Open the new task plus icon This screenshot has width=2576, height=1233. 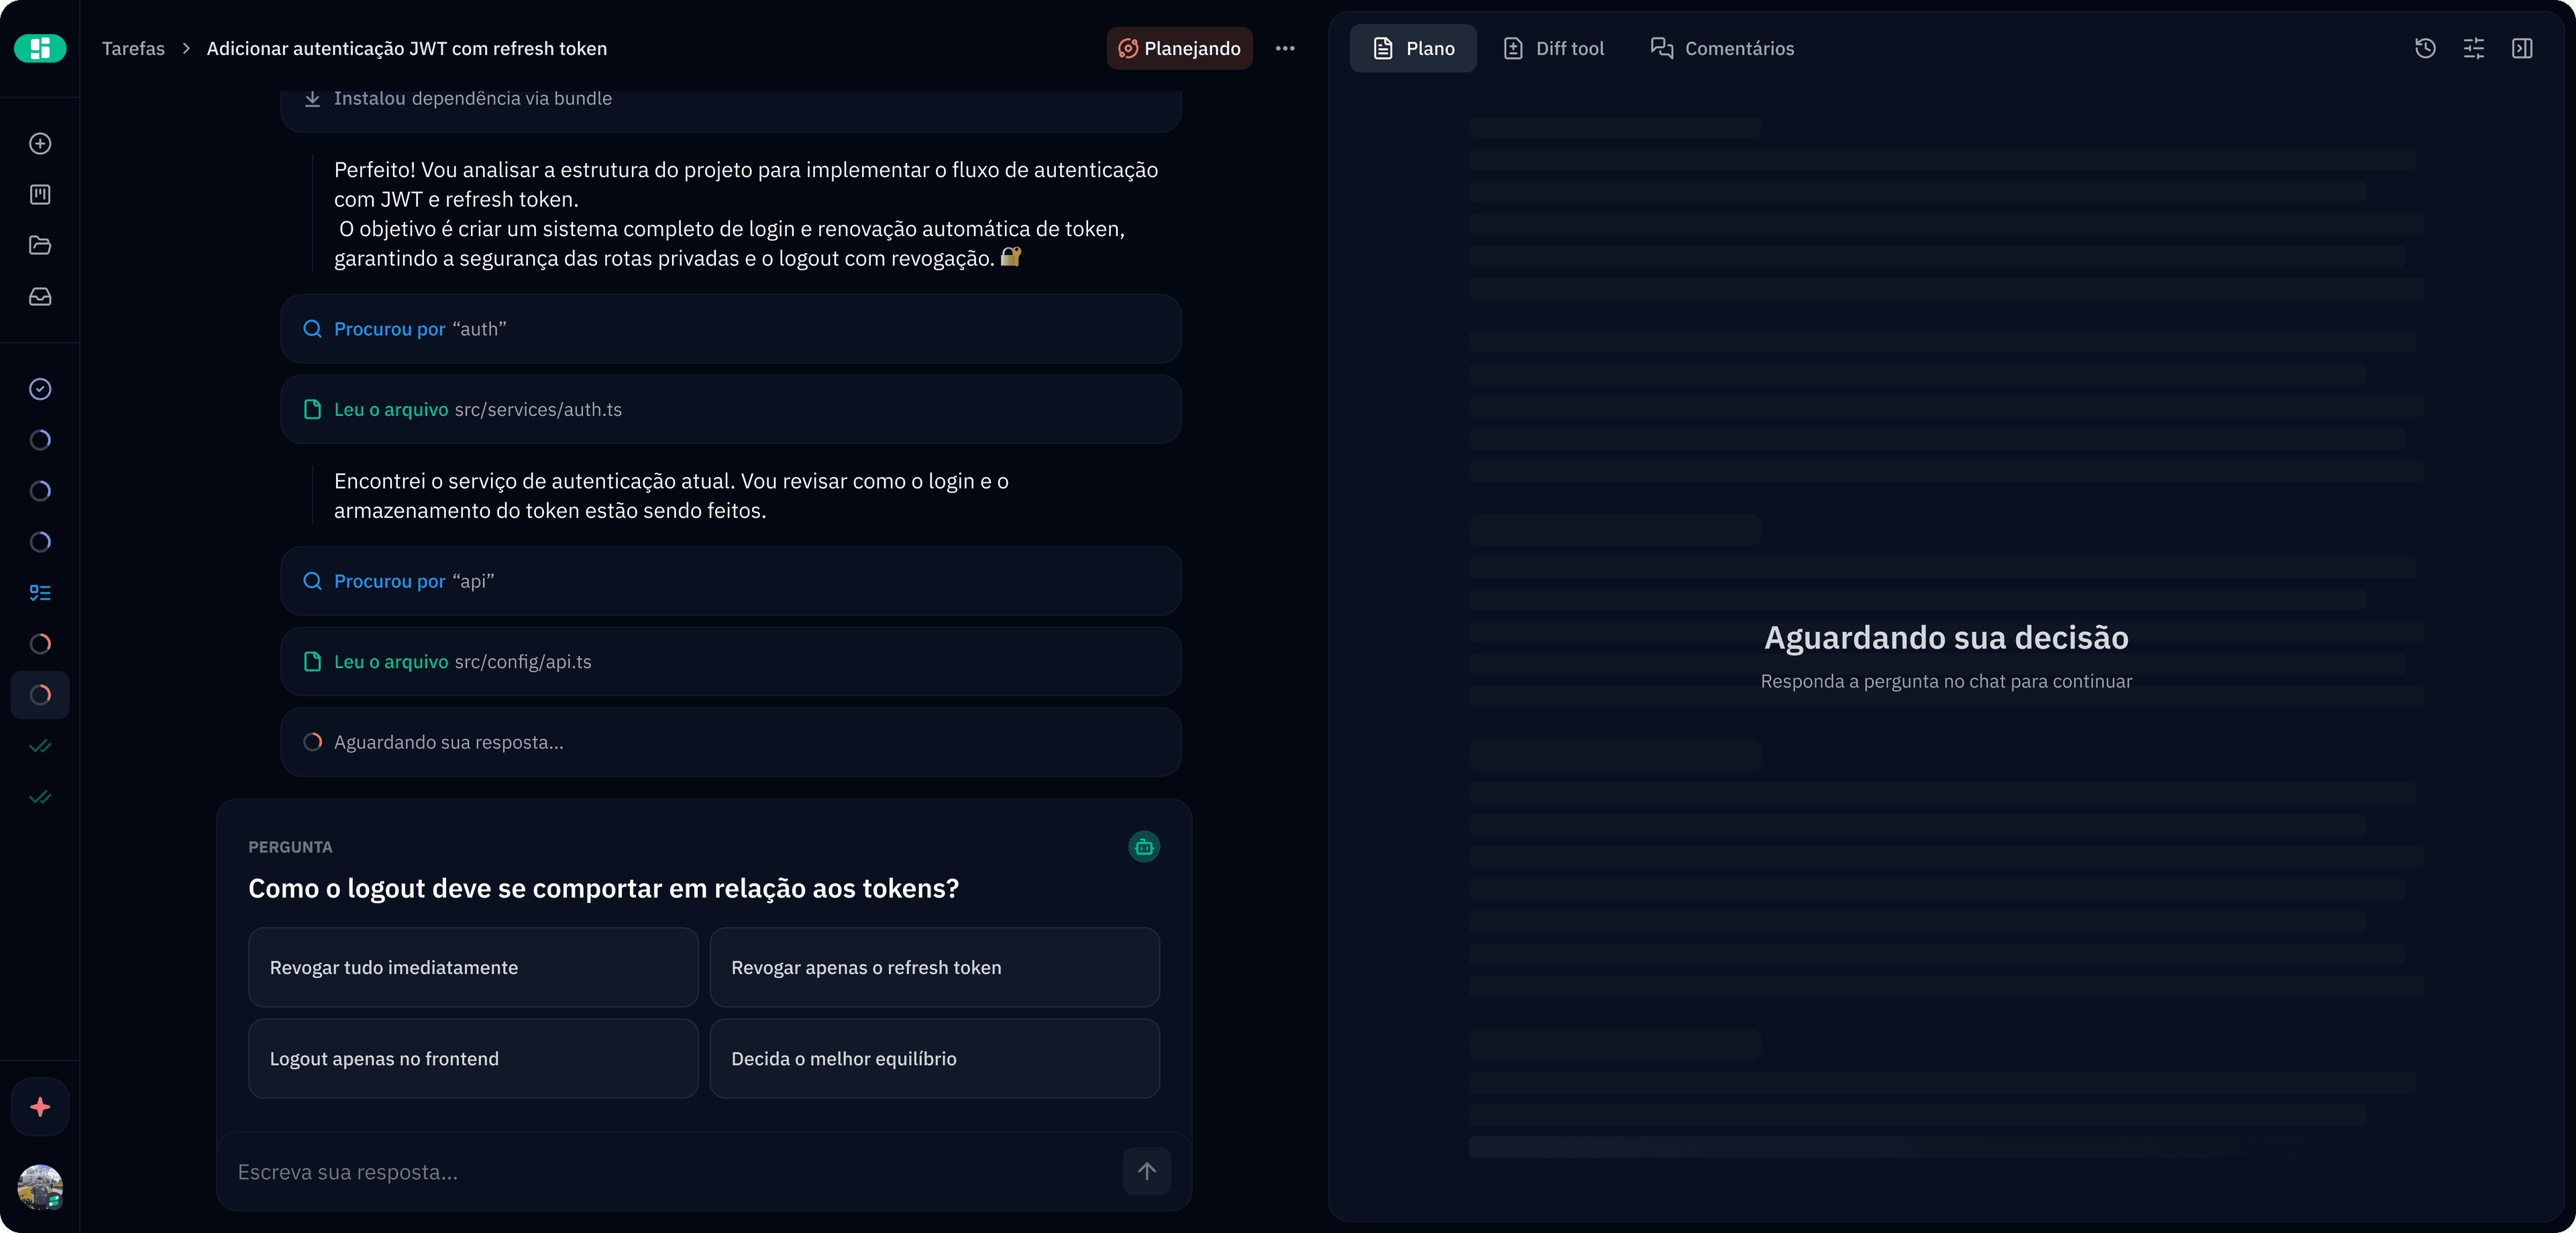39,143
